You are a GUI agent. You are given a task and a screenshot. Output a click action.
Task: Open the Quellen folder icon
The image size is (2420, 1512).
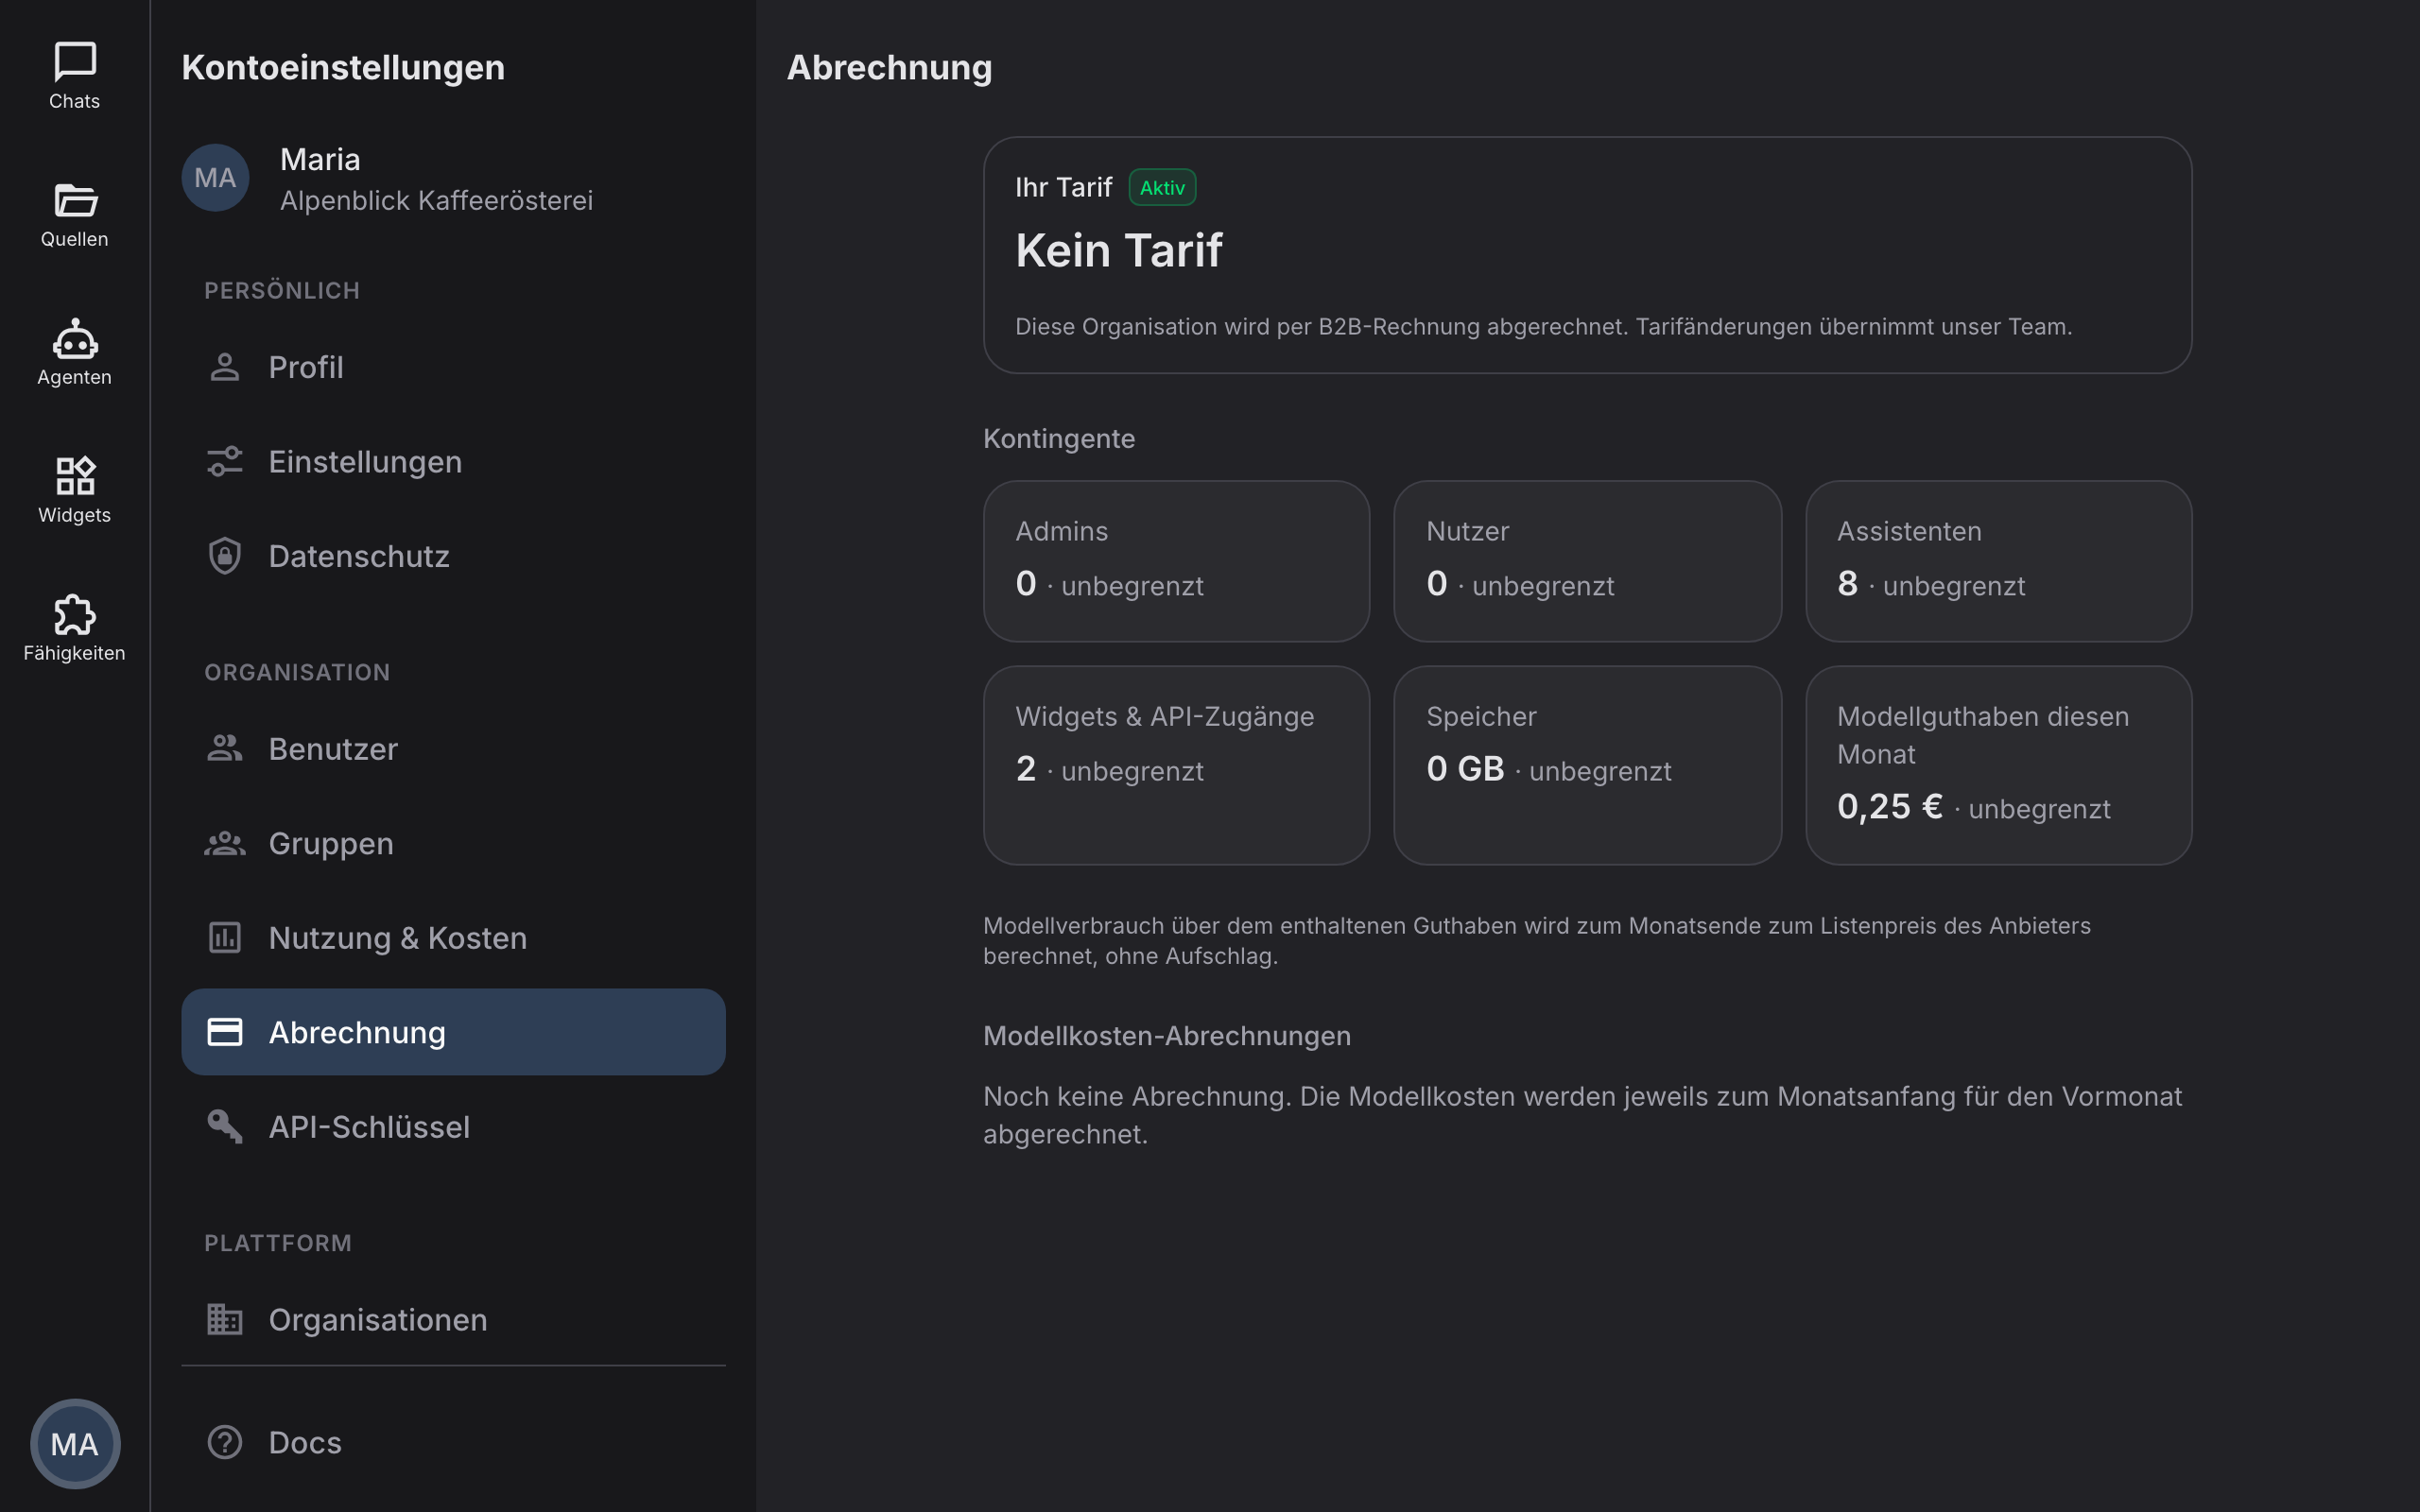pos(75,200)
